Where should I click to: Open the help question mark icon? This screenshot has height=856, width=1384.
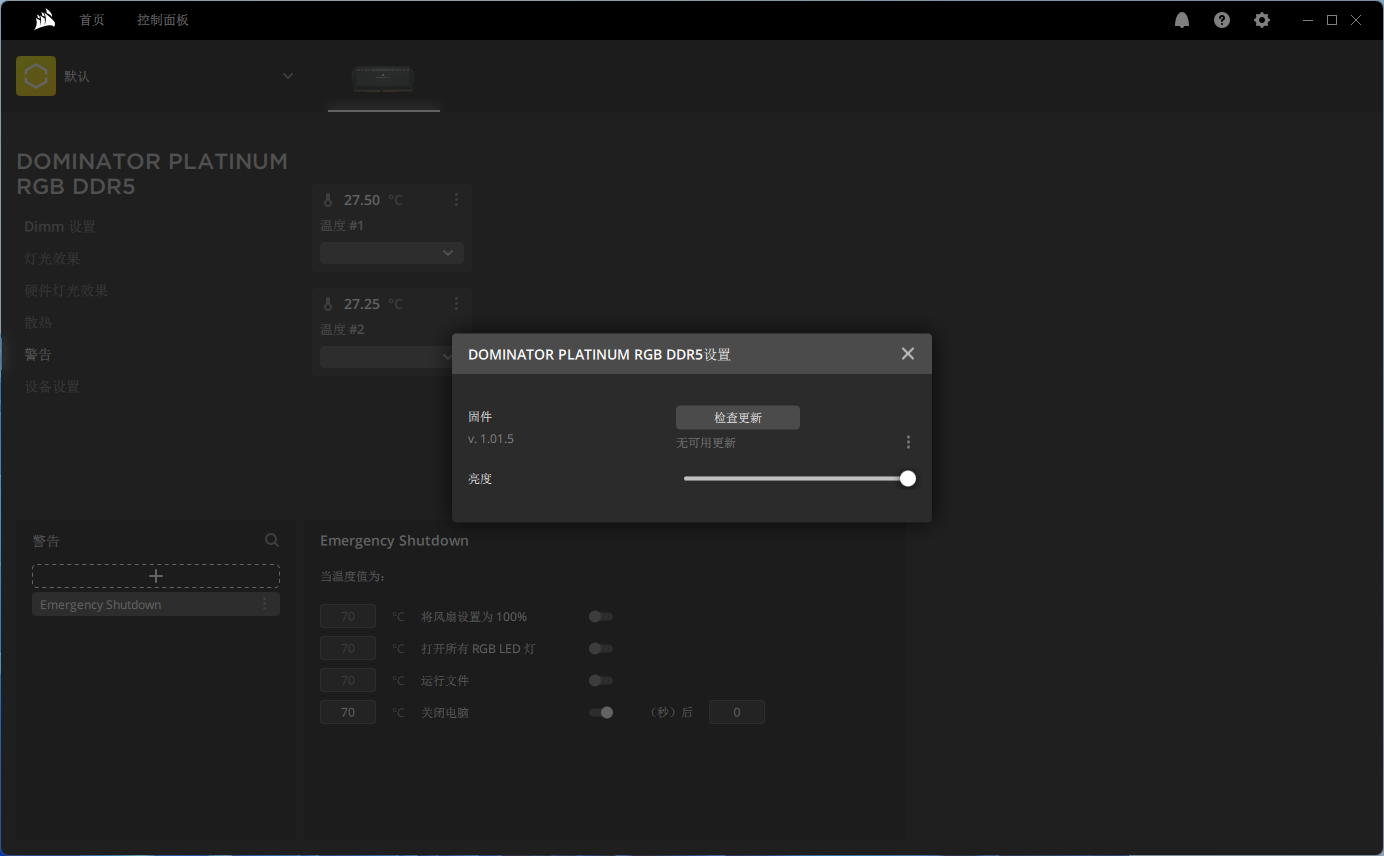pyautogui.click(x=1222, y=20)
